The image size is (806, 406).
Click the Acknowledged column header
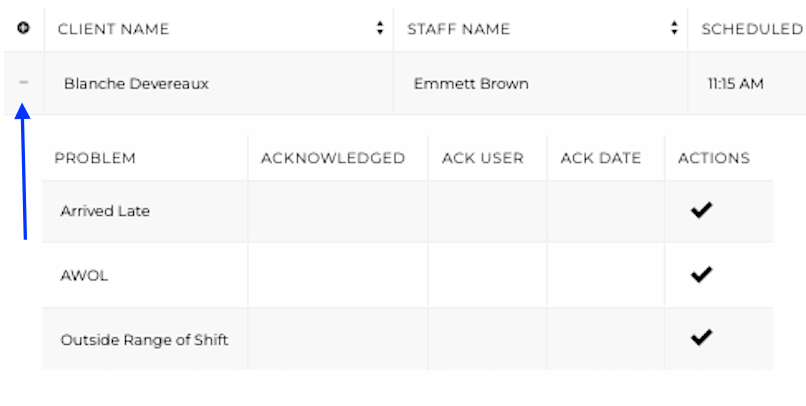click(332, 158)
